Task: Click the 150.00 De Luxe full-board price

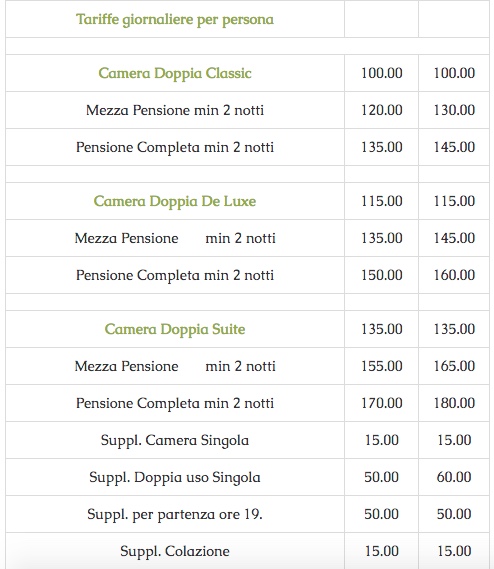Action: (381, 275)
